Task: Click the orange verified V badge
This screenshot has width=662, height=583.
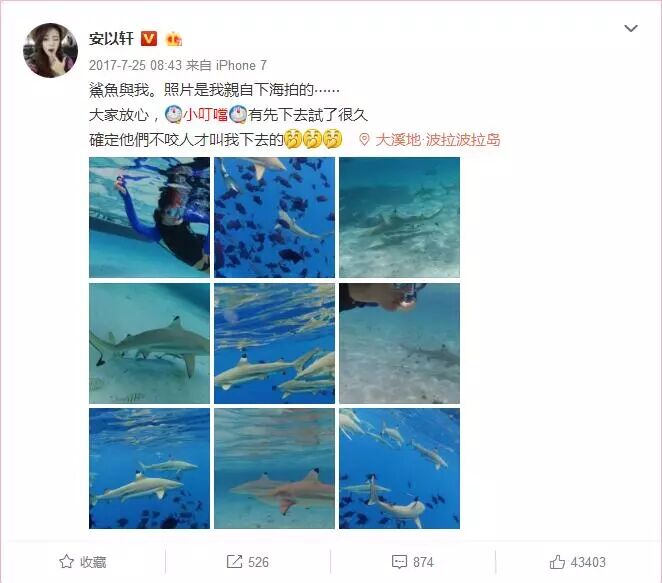Action: pos(149,39)
